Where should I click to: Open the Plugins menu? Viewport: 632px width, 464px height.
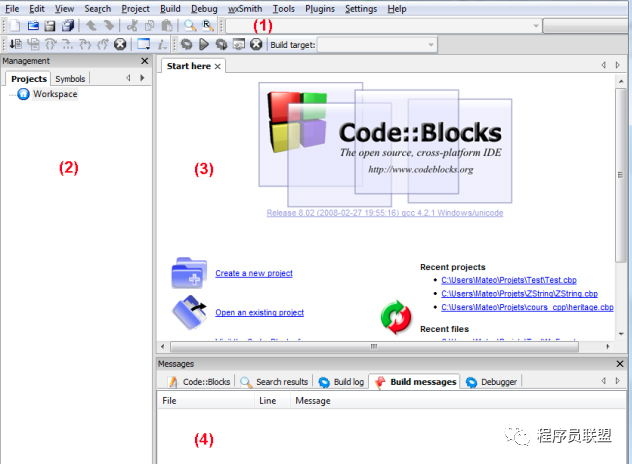[320, 8]
